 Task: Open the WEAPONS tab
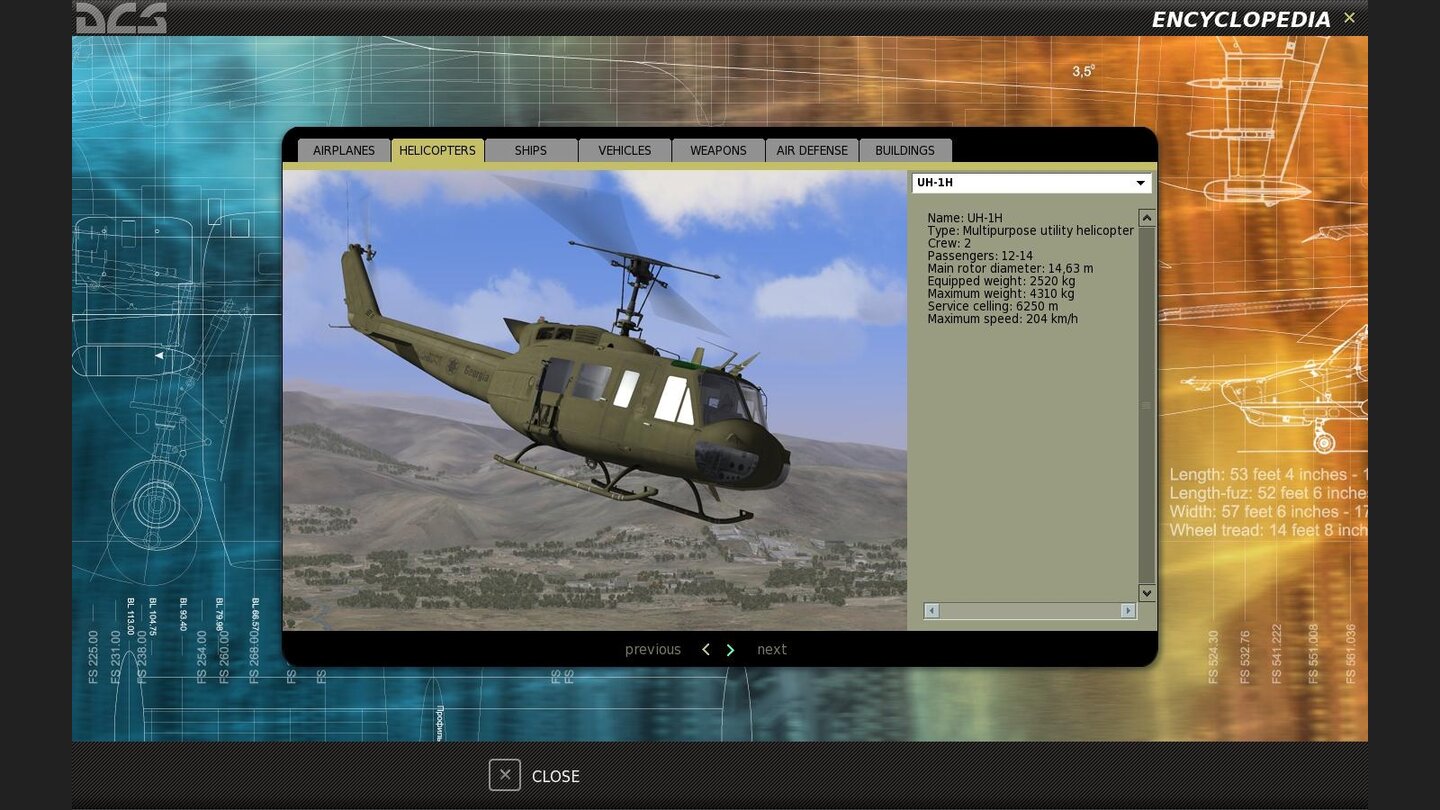(718, 150)
